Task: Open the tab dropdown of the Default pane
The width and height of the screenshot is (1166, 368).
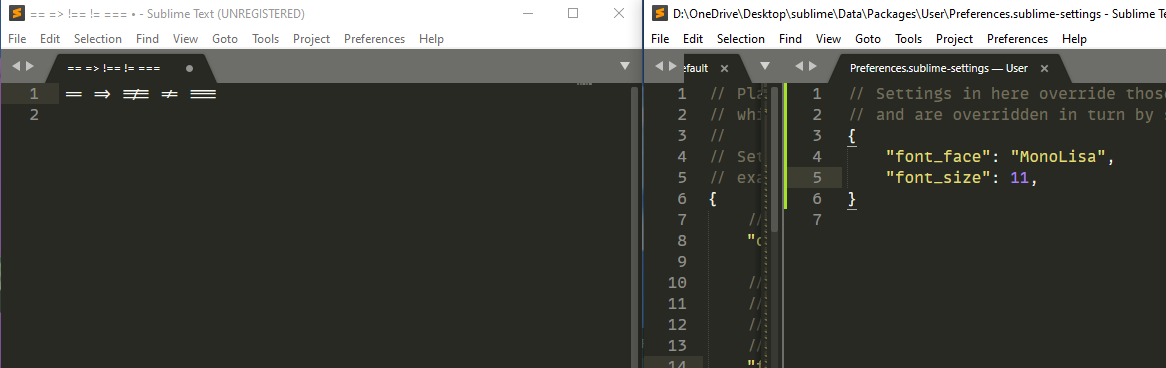Action: 764,66
